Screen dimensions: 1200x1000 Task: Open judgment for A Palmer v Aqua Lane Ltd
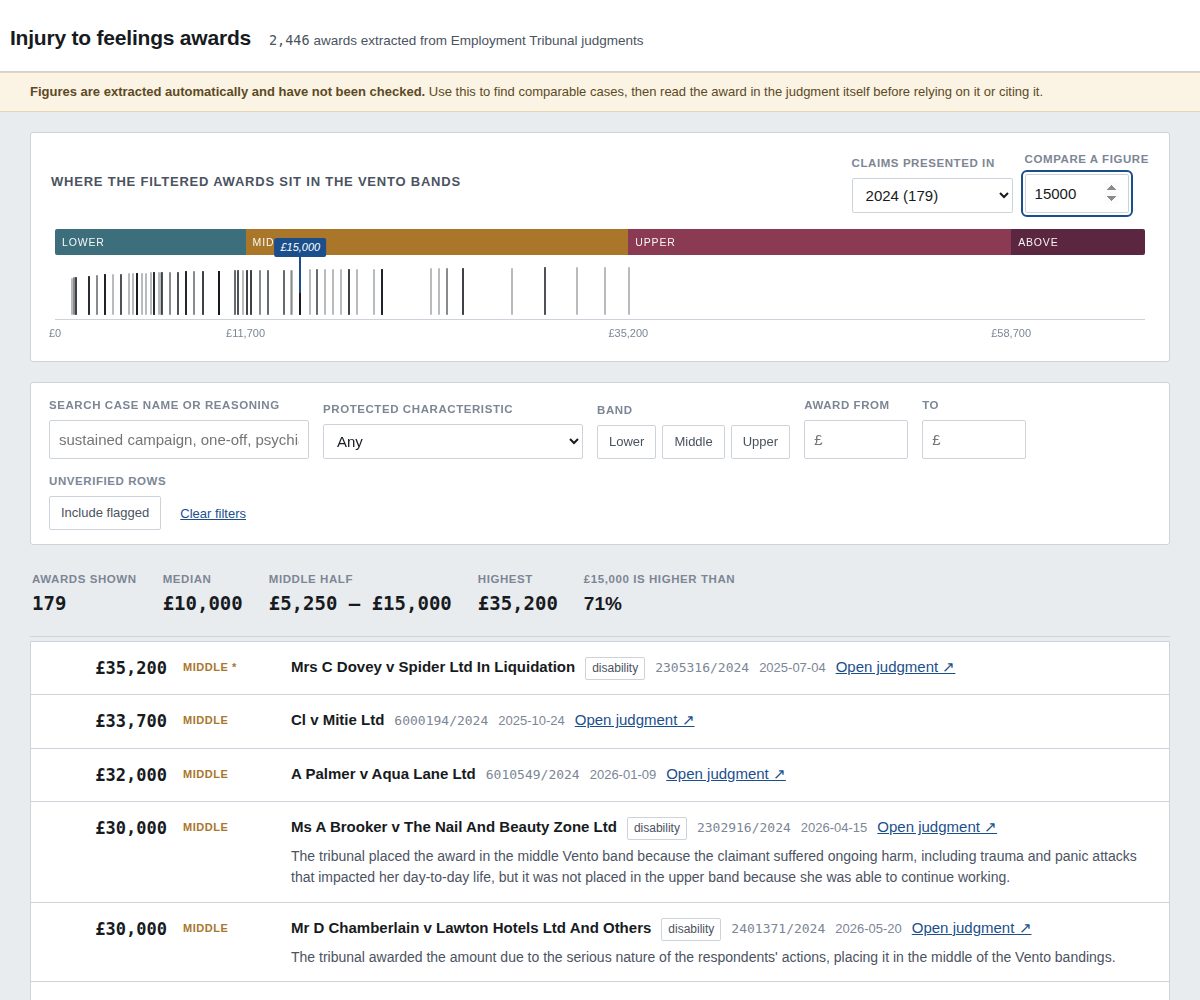[x=726, y=774]
